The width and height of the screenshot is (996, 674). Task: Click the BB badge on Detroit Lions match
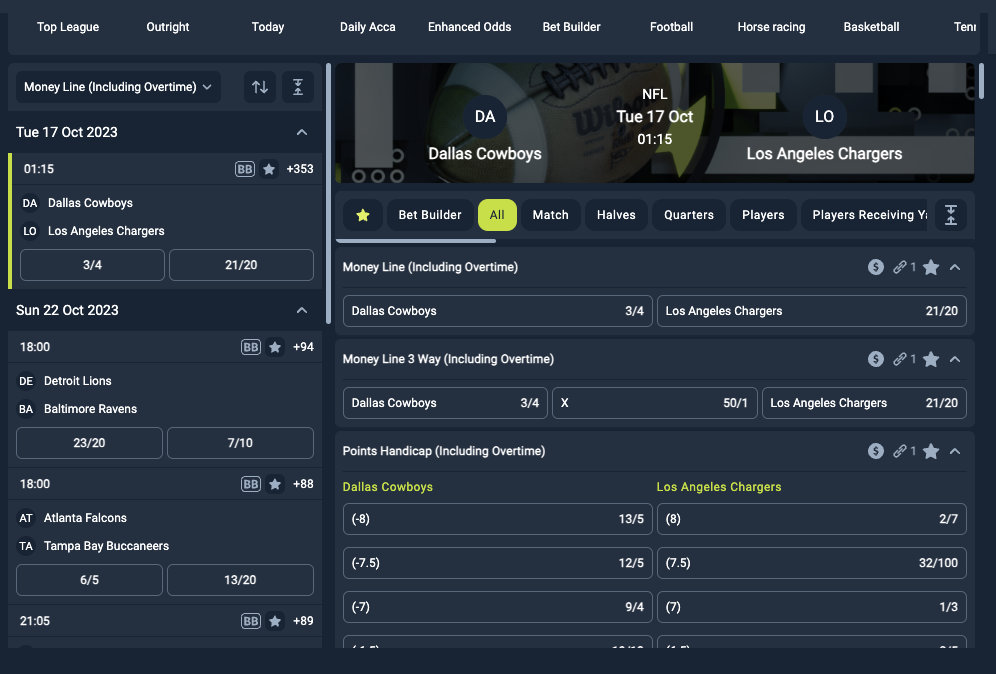(x=251, y=347)
